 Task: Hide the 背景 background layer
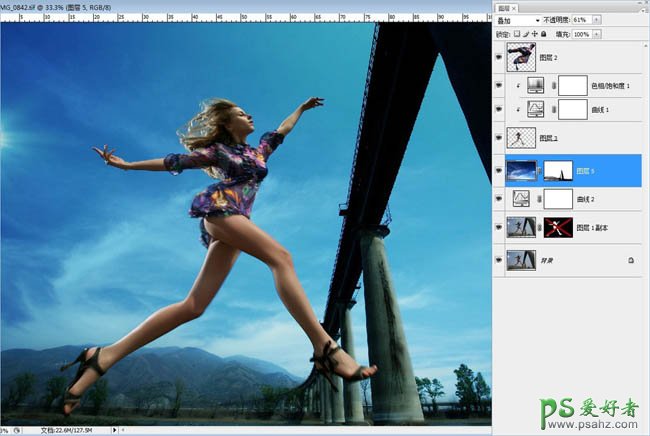[499, 260]
